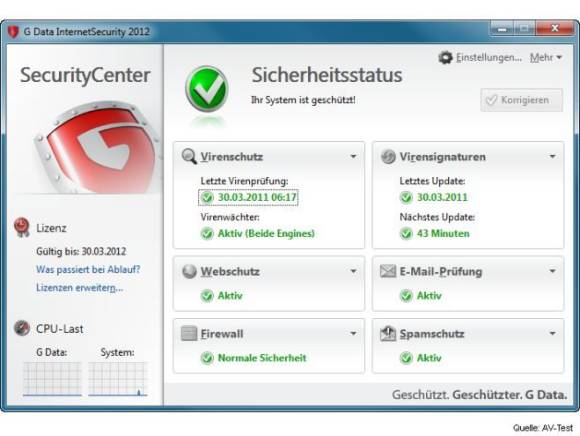
Task: Click the Webschutz heading
Action: pos(230,271)
